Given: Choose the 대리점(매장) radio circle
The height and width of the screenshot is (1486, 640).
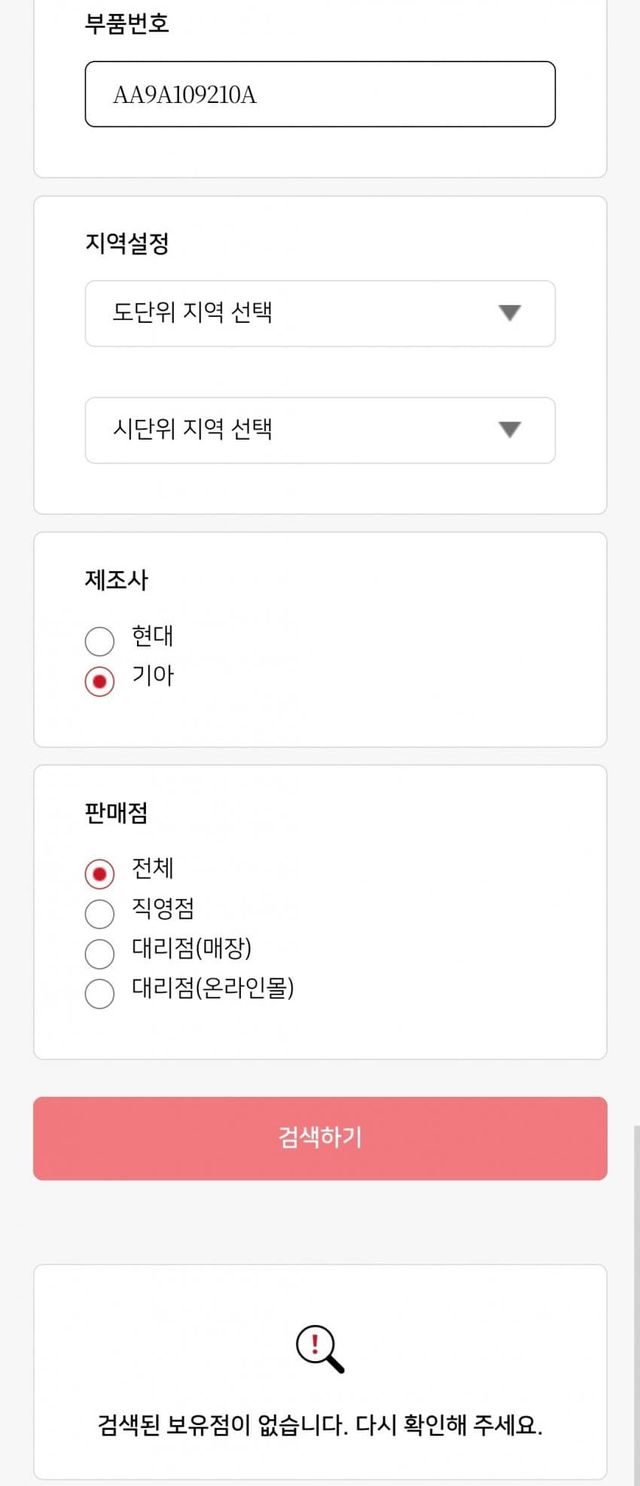Looking at the screenshot, I should pyautogui.click(x=100, y=954).
